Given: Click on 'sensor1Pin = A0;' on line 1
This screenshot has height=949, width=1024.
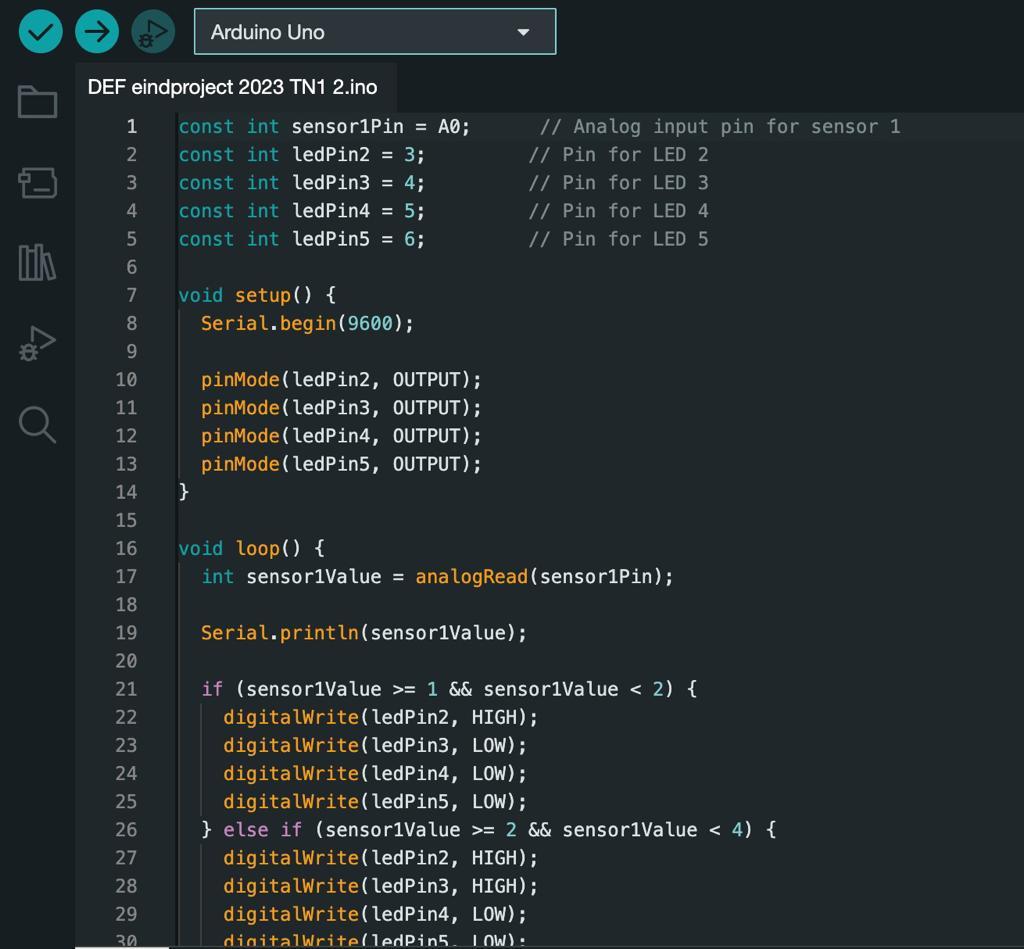Looking at the screenshot, I should click(380, 126).
